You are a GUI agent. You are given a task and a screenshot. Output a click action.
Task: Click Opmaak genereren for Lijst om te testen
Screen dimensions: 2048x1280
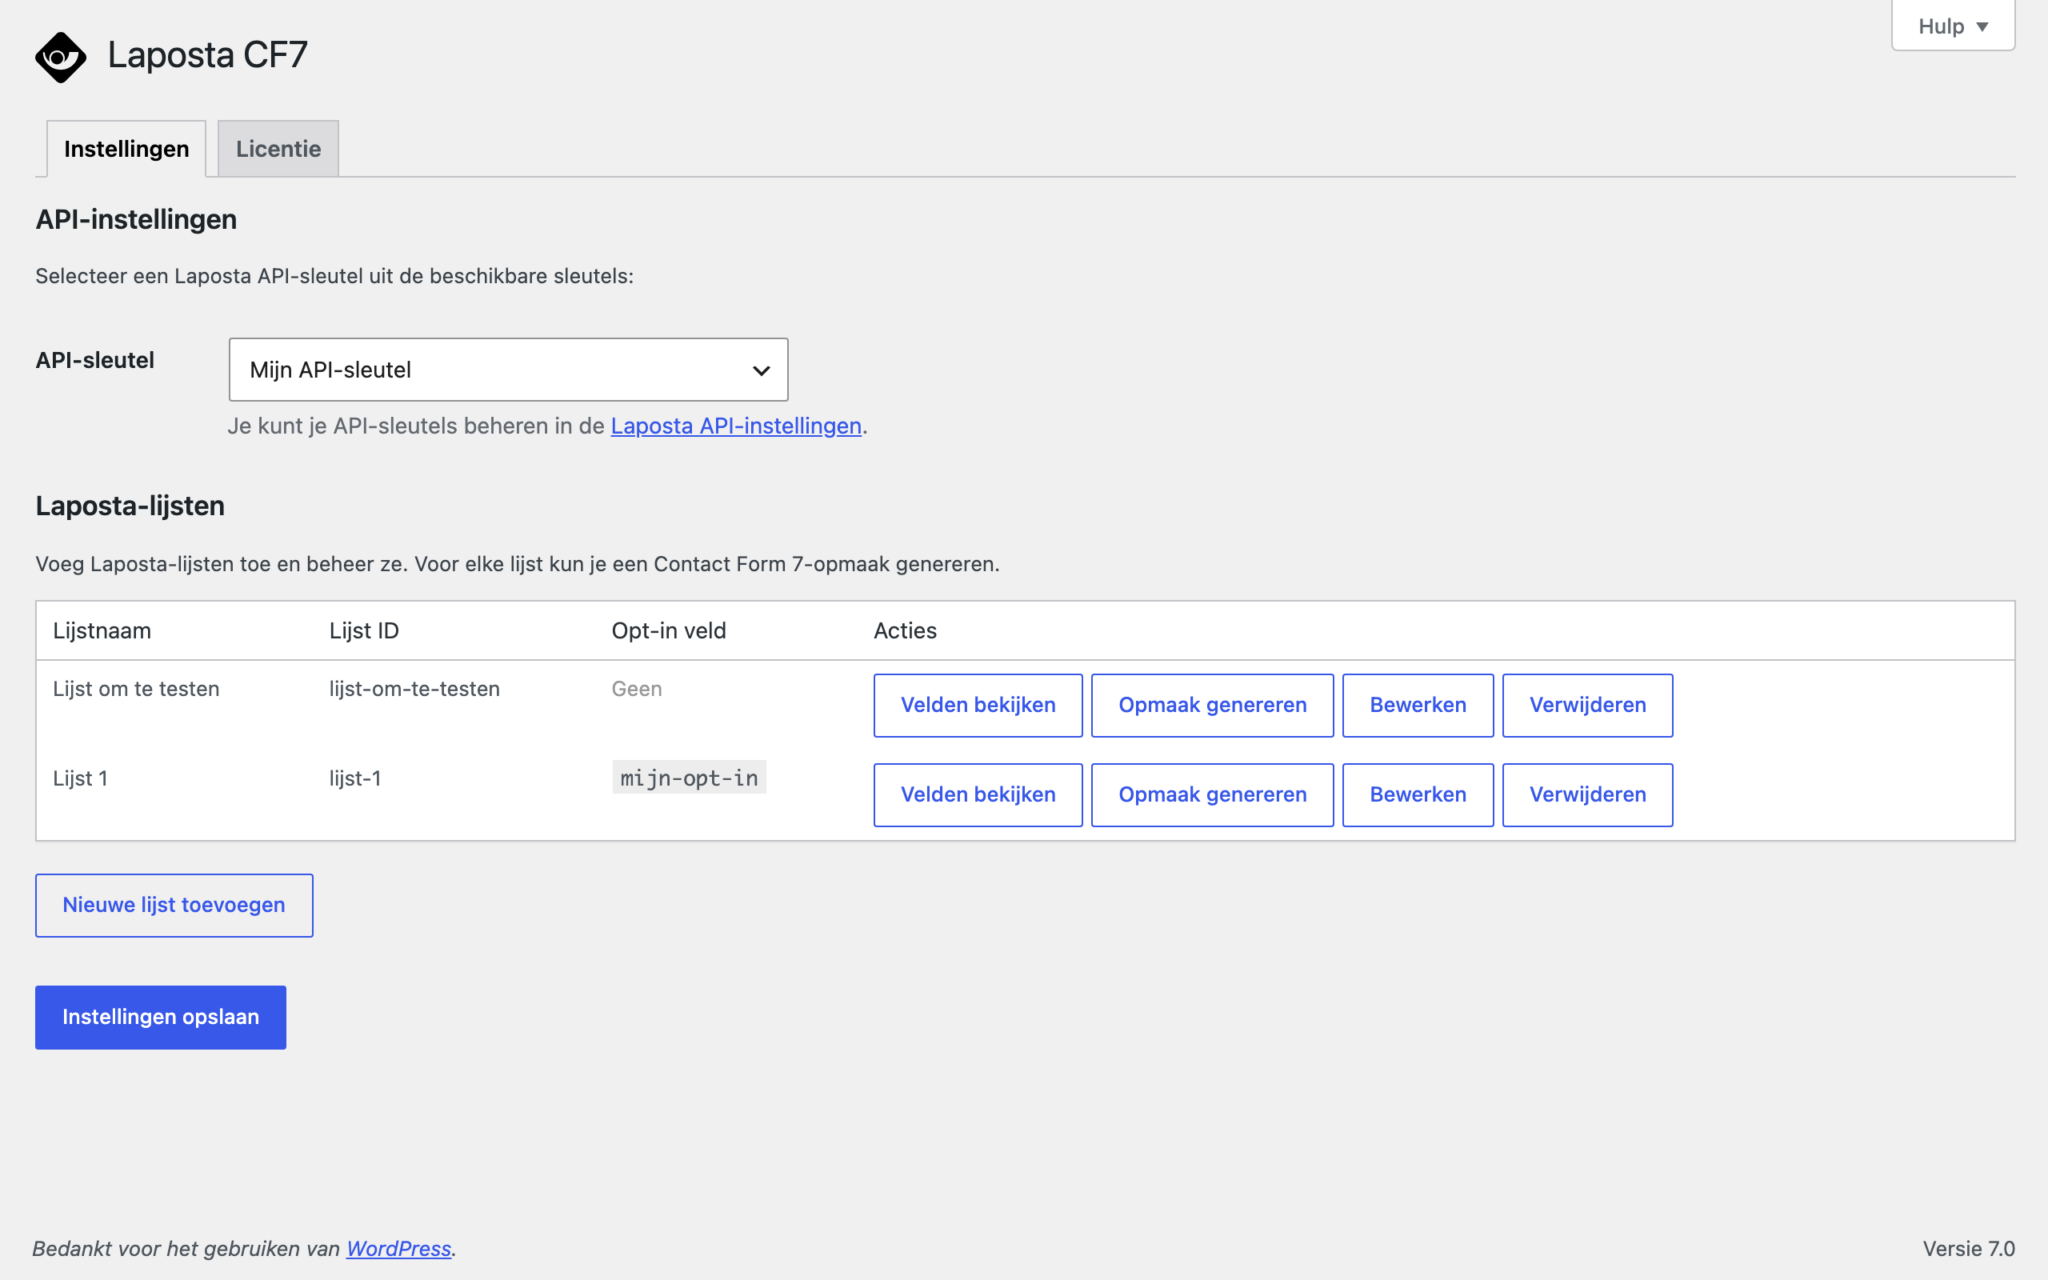pos(1212,705)
